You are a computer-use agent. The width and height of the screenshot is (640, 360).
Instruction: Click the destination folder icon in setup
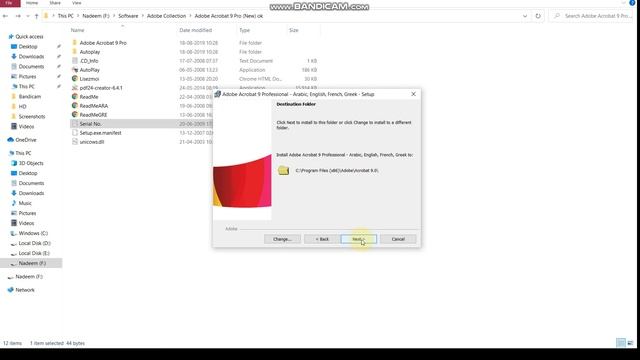283,171
